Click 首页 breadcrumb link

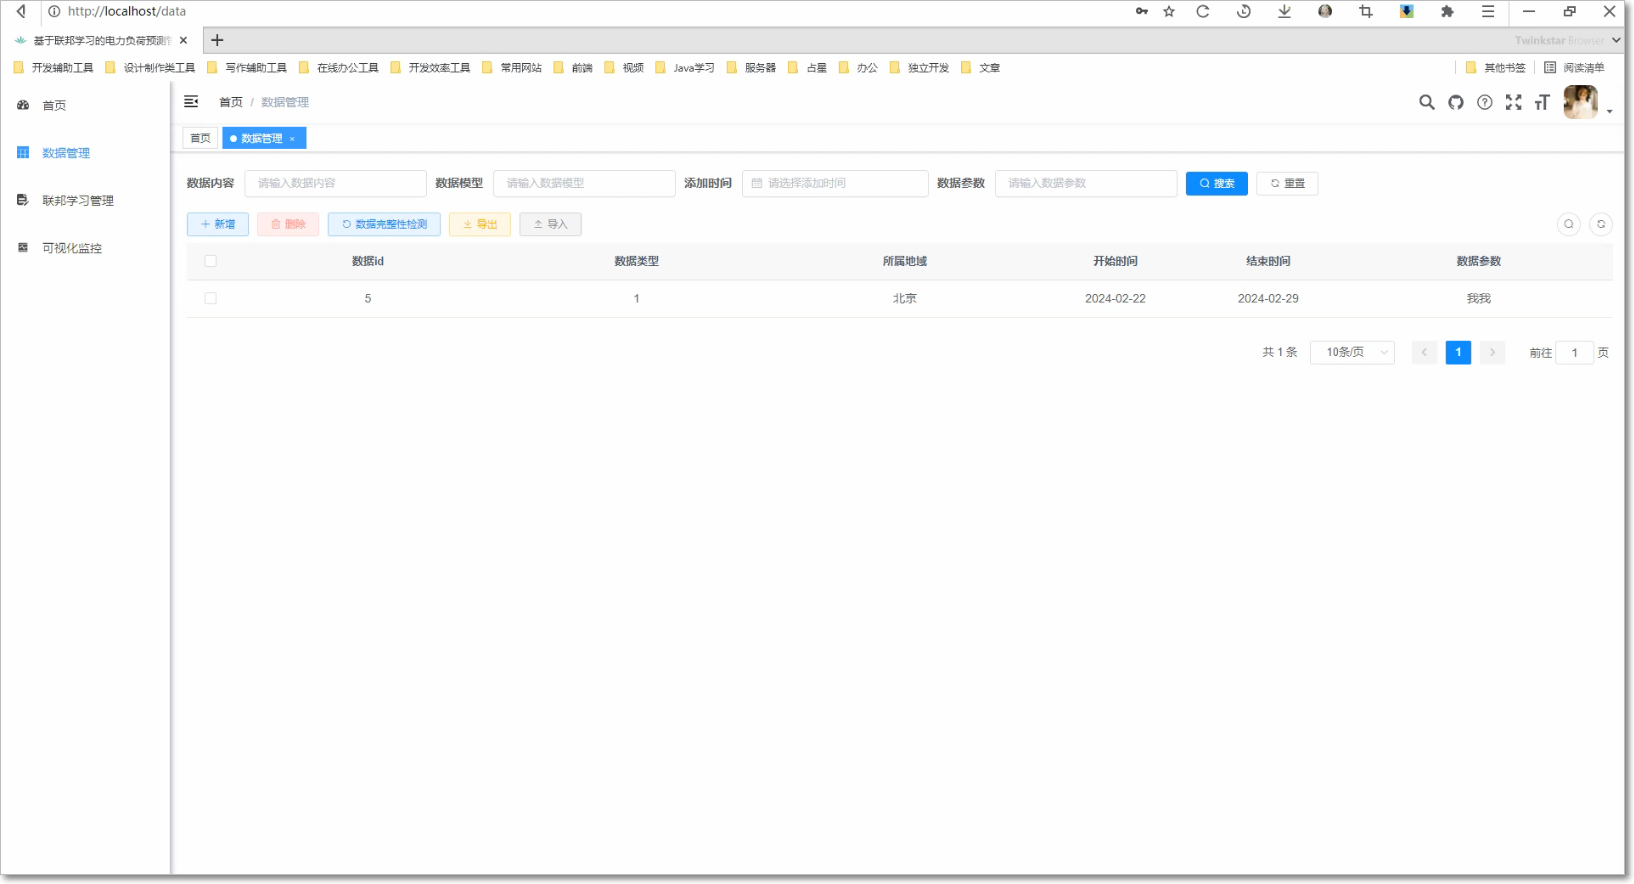pyautogui.click(x=231, y=102)
